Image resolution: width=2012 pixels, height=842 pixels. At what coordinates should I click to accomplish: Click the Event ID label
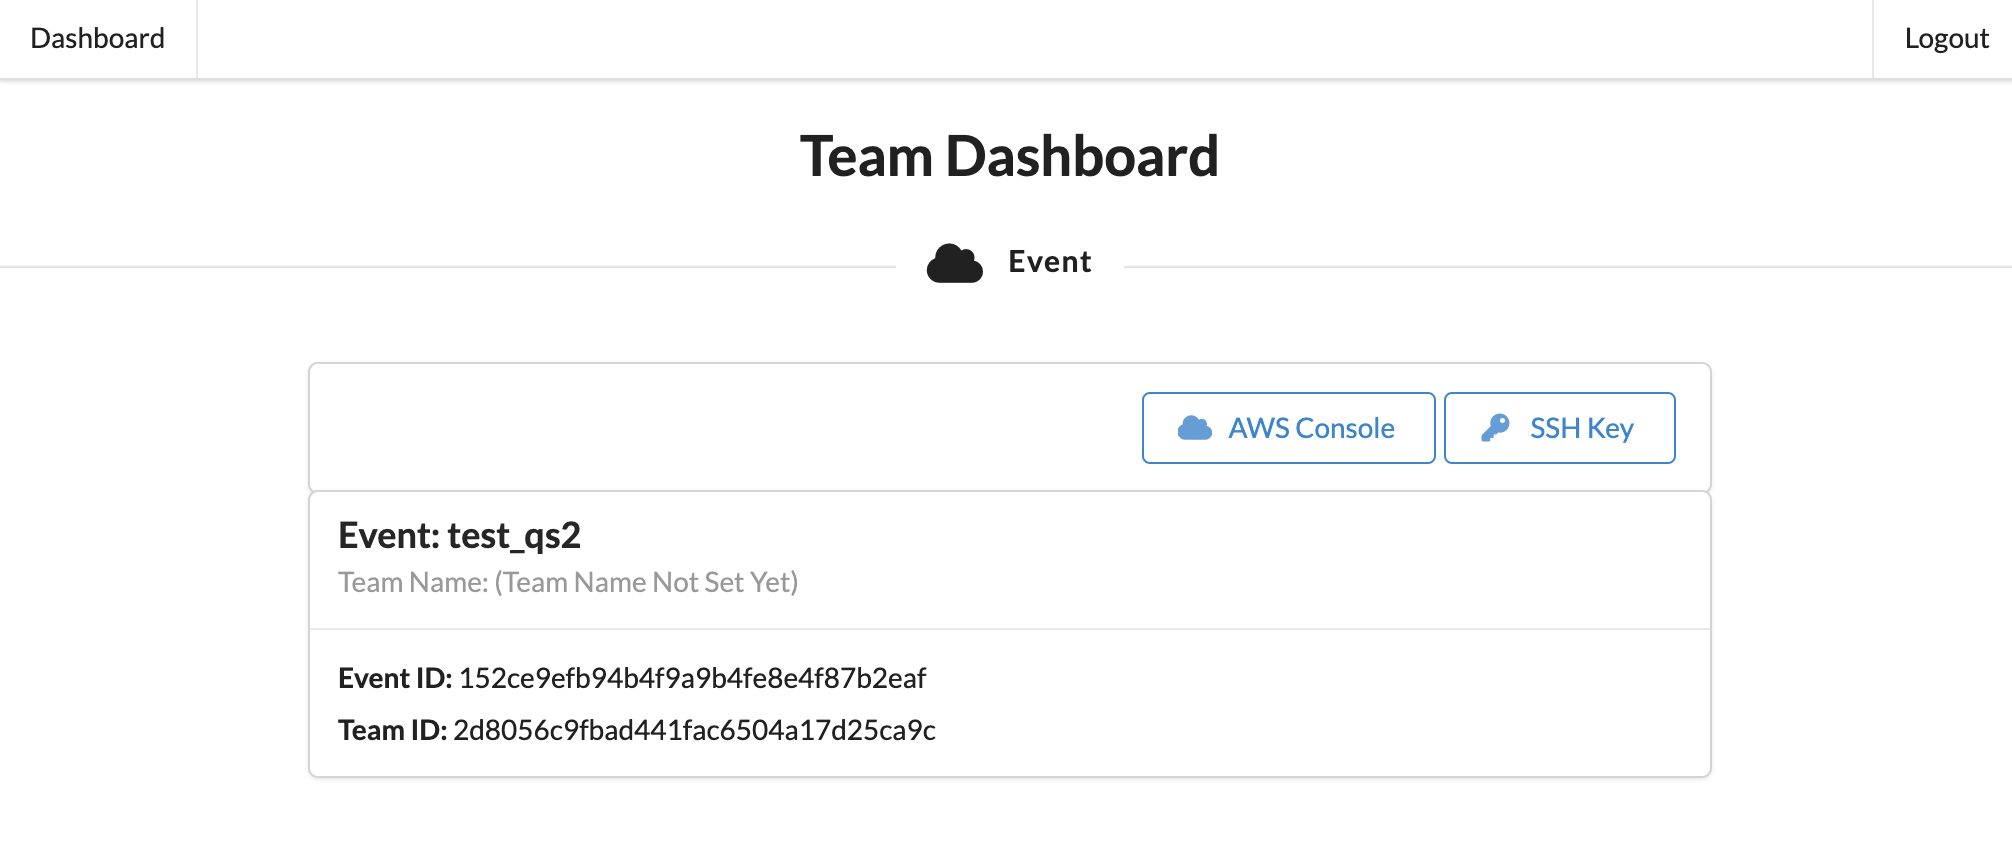click(395, 678)
